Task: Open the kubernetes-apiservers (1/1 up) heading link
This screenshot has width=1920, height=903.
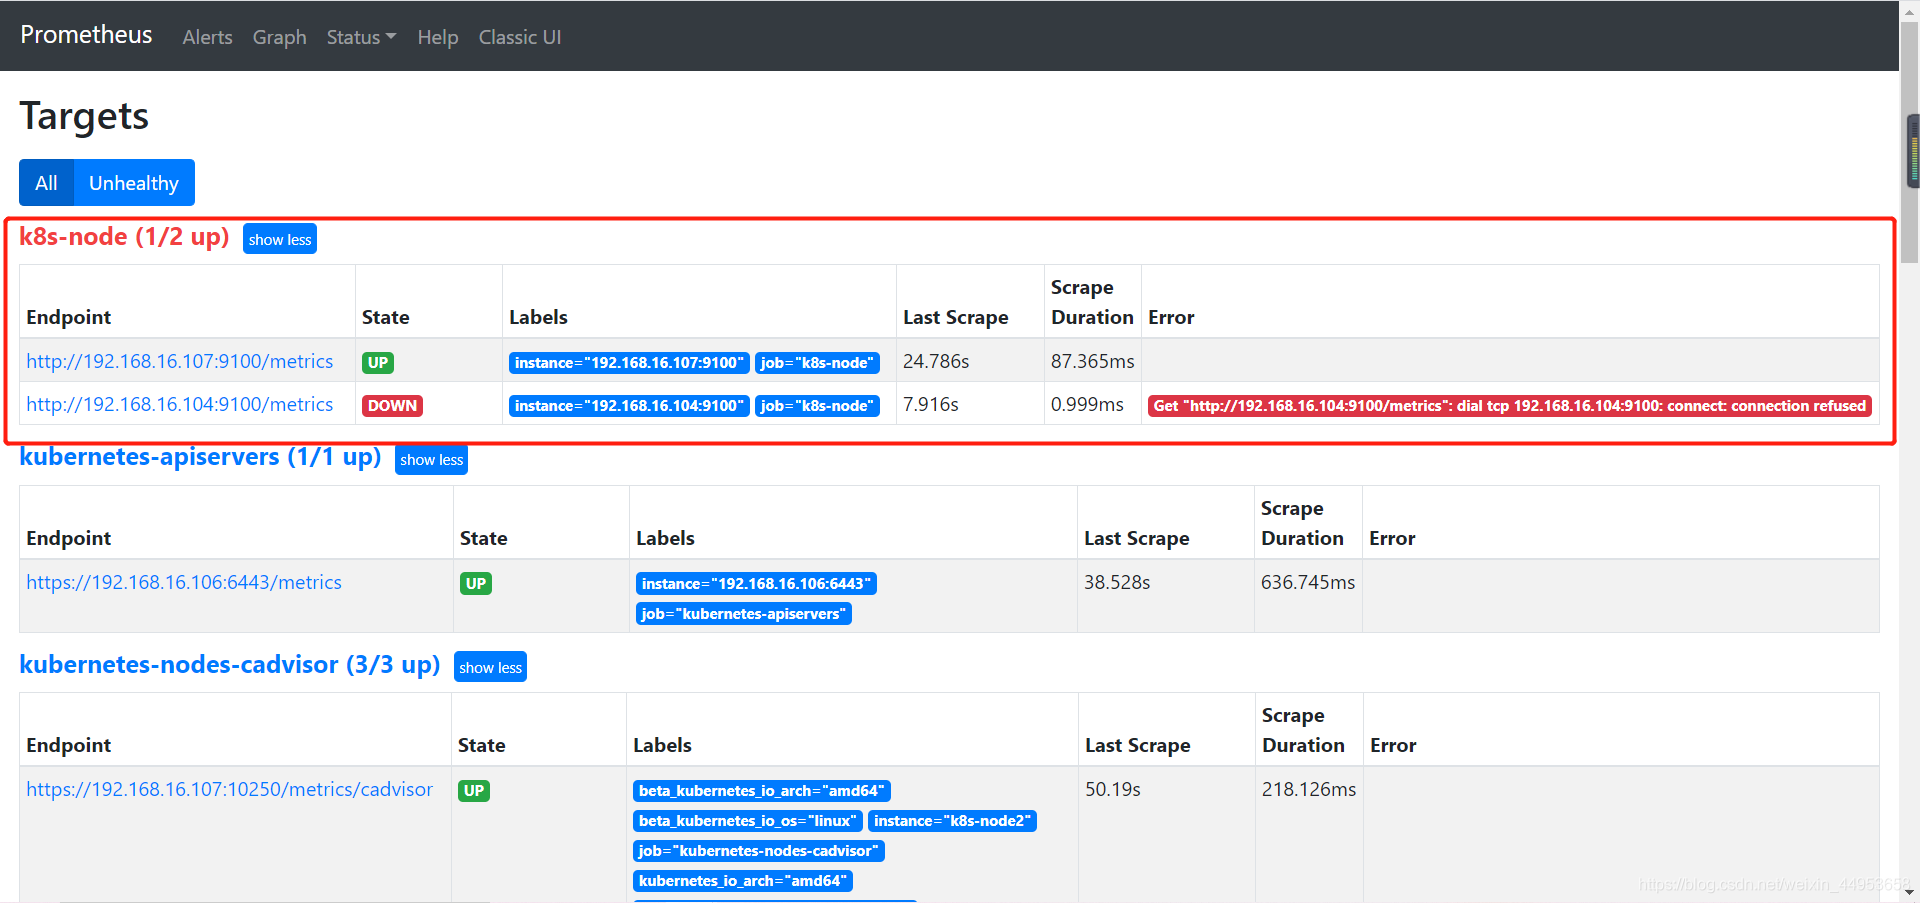Action: (200, 457)
